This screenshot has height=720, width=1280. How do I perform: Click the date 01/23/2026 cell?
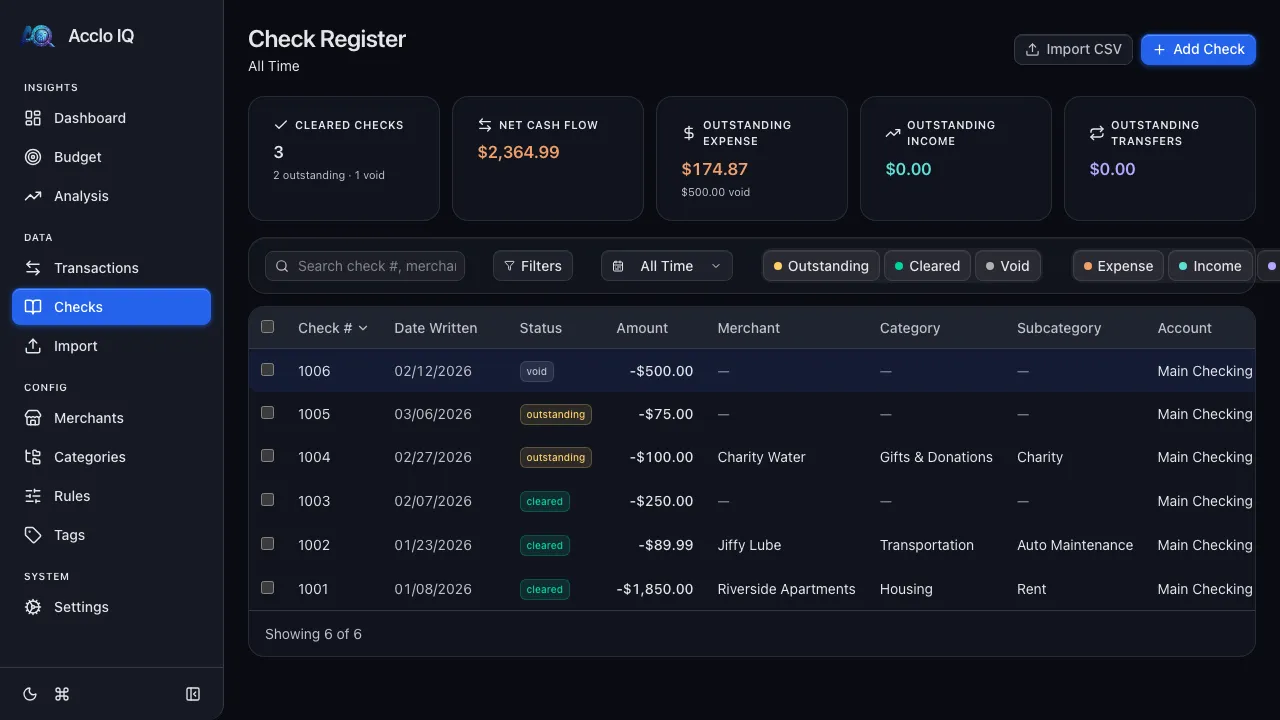pos(433,545)
